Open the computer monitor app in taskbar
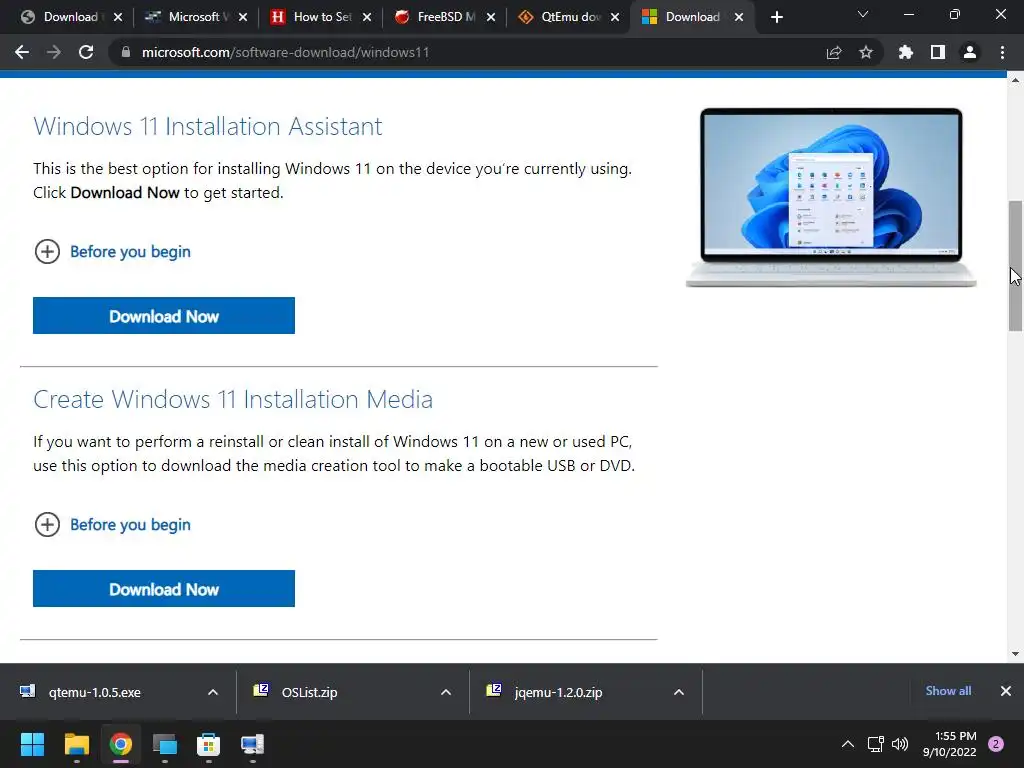 (252, 744)
